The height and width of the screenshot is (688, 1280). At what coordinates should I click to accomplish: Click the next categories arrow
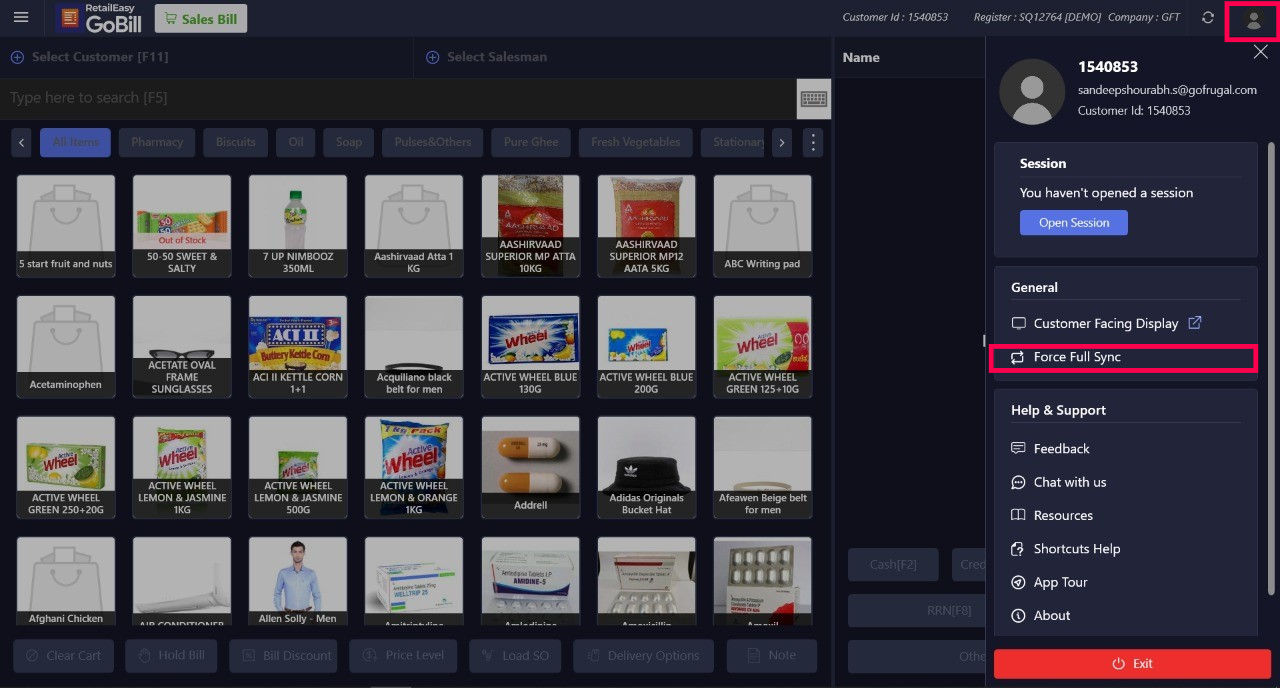pyautogui.click(x=782, y=142)
